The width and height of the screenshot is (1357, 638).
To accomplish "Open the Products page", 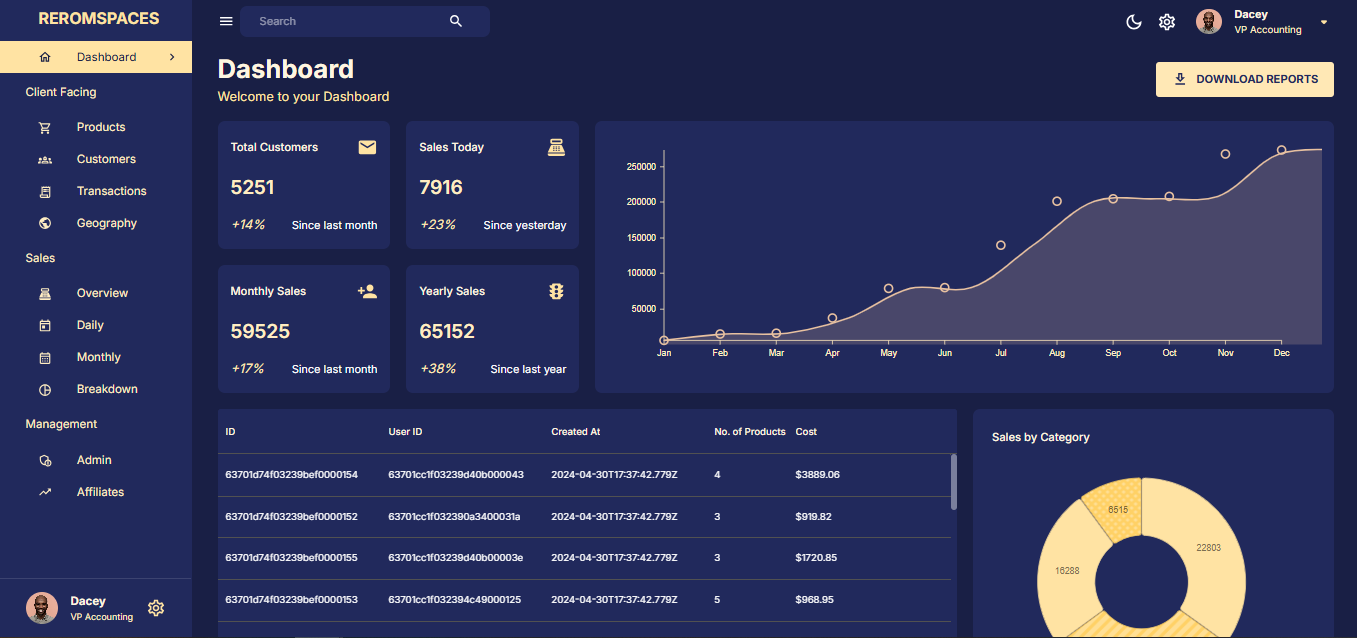I will pyautogui.click(x=101, y=127).
